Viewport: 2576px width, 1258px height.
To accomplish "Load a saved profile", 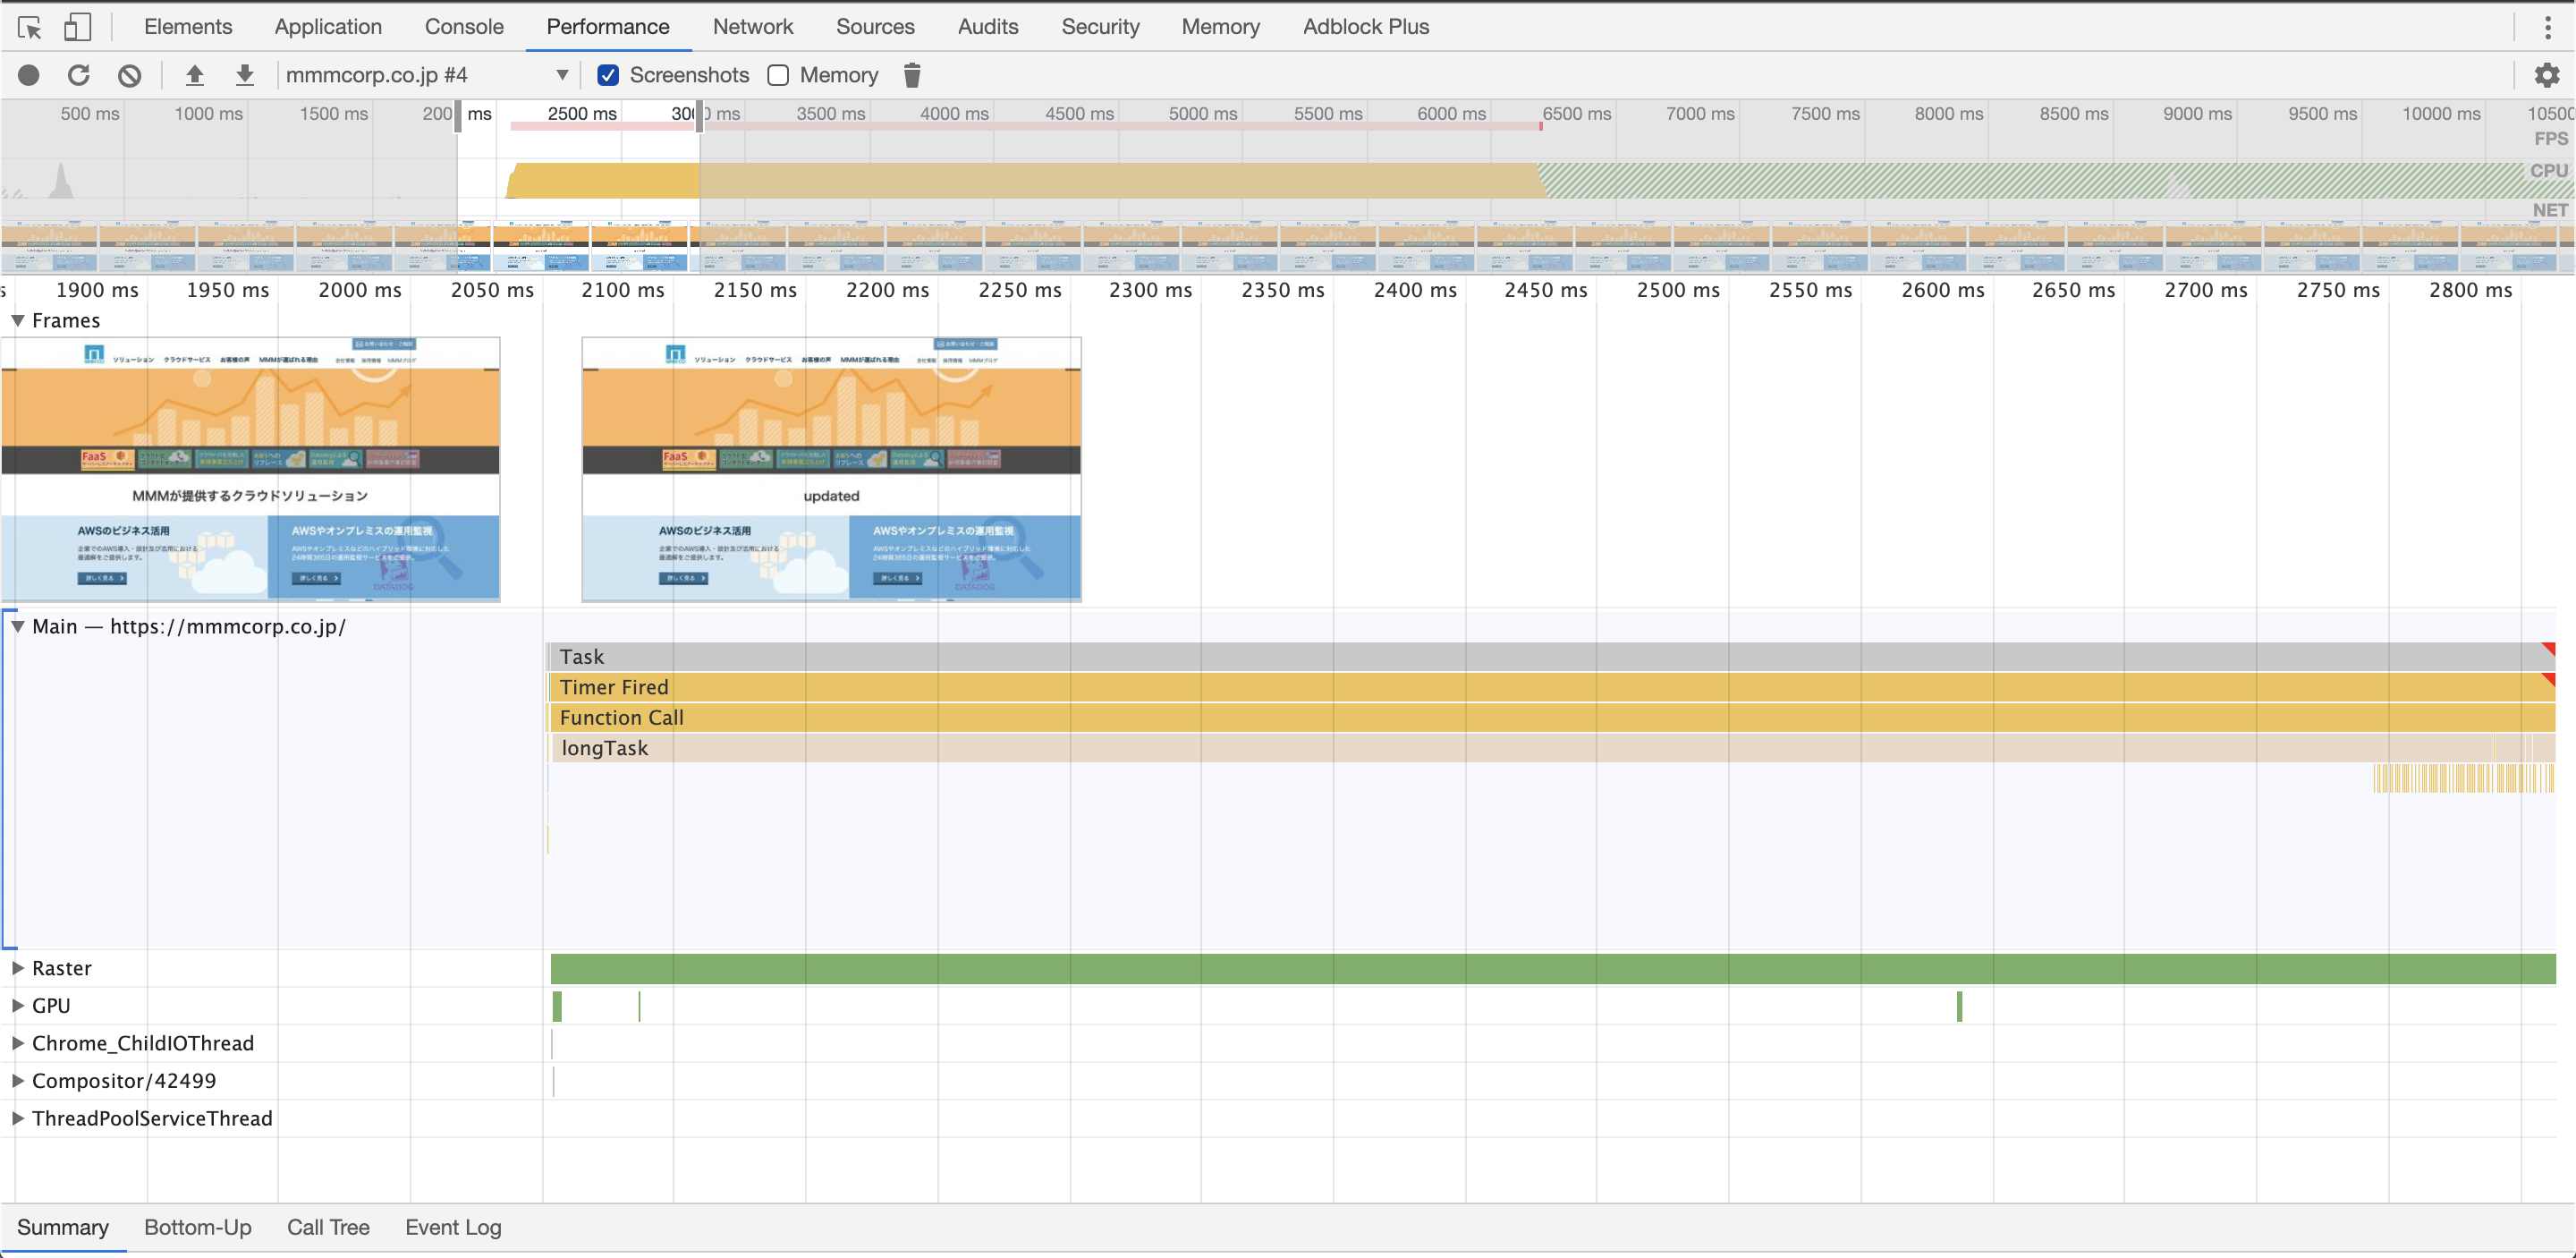I will pyautogui.click(x=194, y=74).
